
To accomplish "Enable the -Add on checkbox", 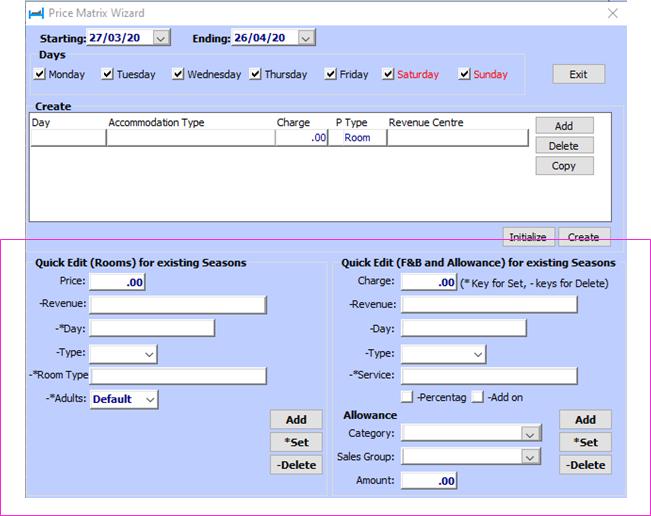I will (x=478, y=396).
